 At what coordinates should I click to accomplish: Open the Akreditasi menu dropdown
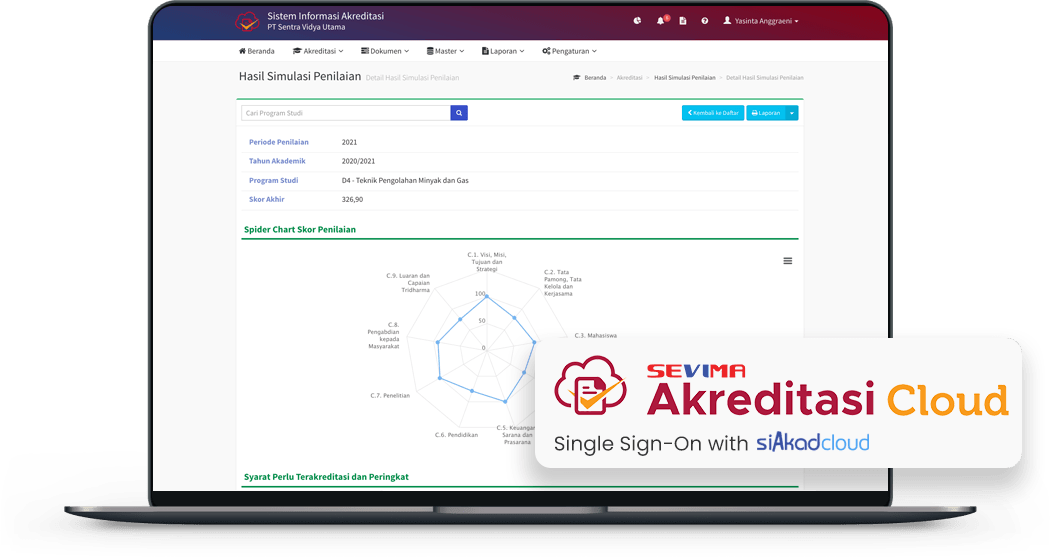pyautogui.click(x=318, y=51)
